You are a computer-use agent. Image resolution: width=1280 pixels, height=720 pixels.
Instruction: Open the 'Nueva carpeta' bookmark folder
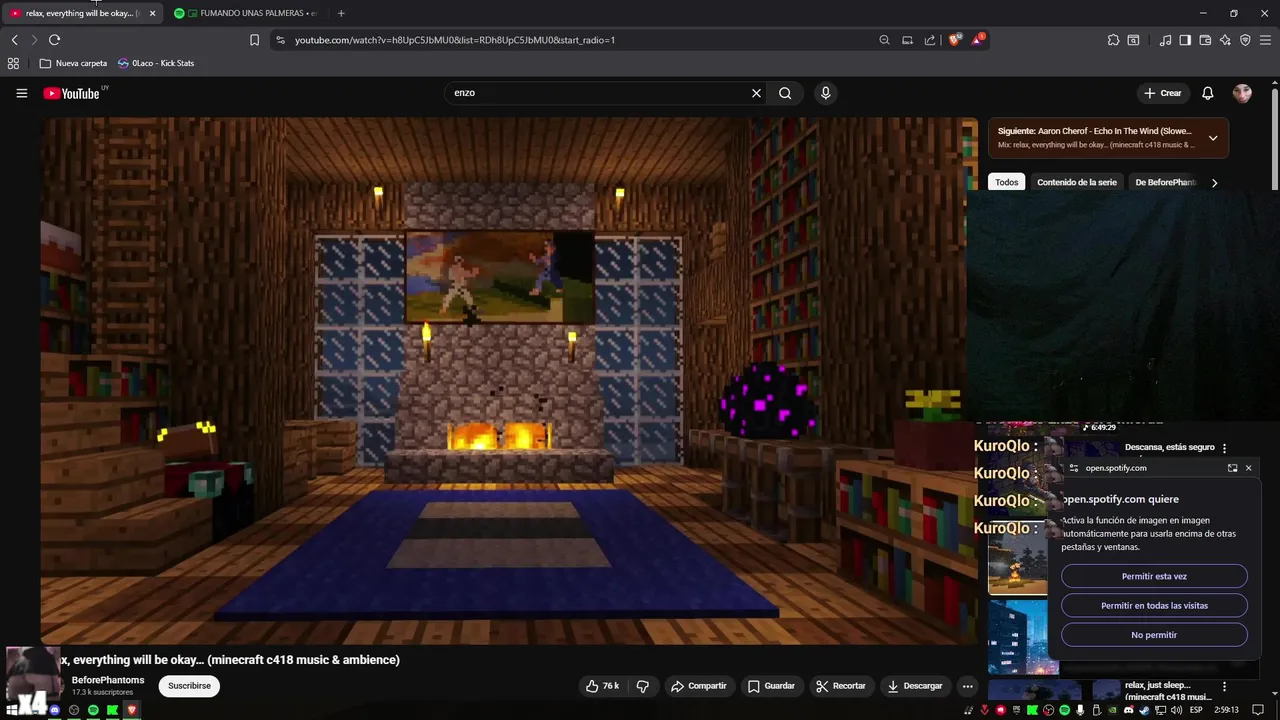tap(73, 63)
